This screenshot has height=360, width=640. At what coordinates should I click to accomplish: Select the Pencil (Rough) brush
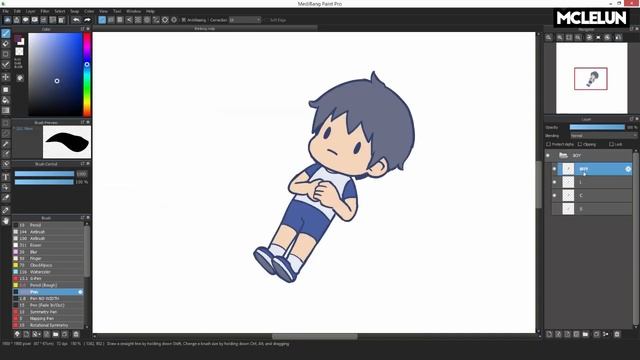tap(48, 285)
